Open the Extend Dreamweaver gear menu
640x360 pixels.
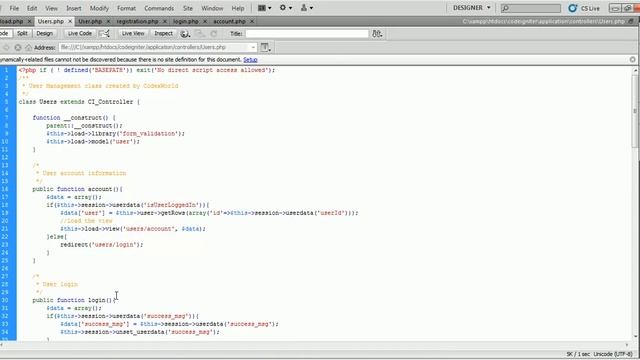point(285,8)
